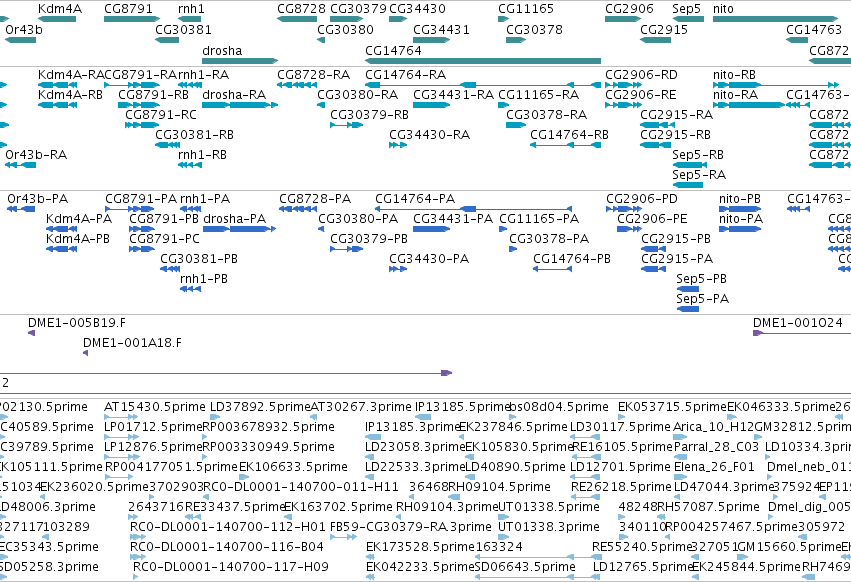Select the DME1-005B19.F clone label
The height and width of the screenshot is (582, 851).
pos(77,323)
